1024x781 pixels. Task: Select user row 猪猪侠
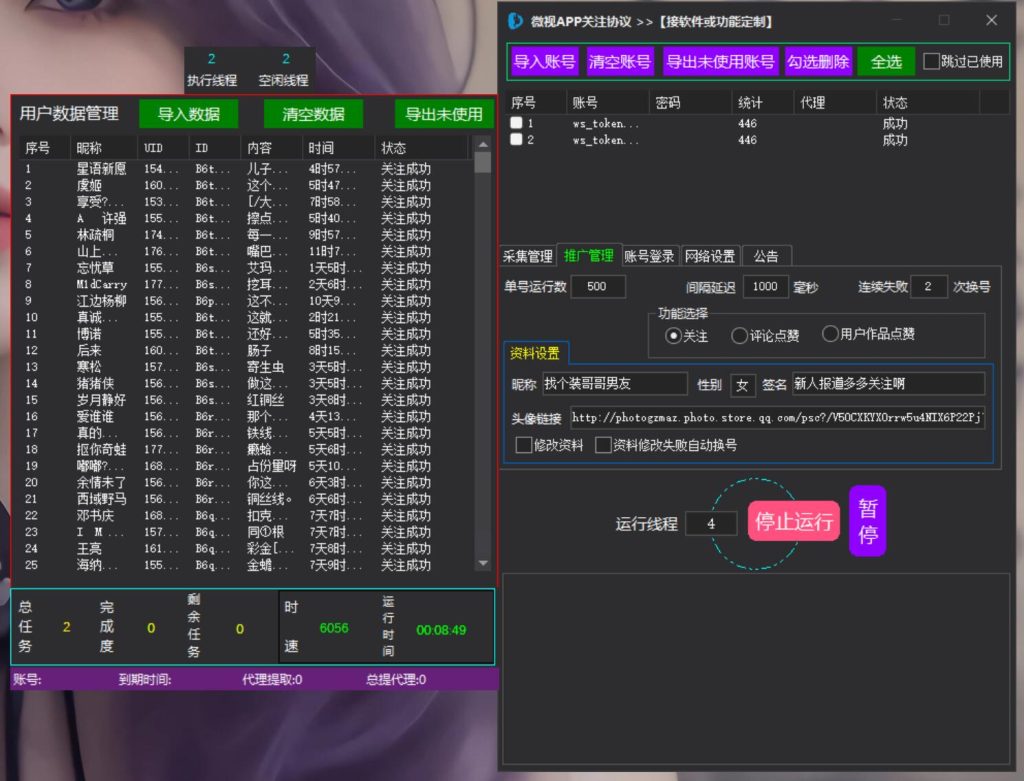[x=245, y=383]
